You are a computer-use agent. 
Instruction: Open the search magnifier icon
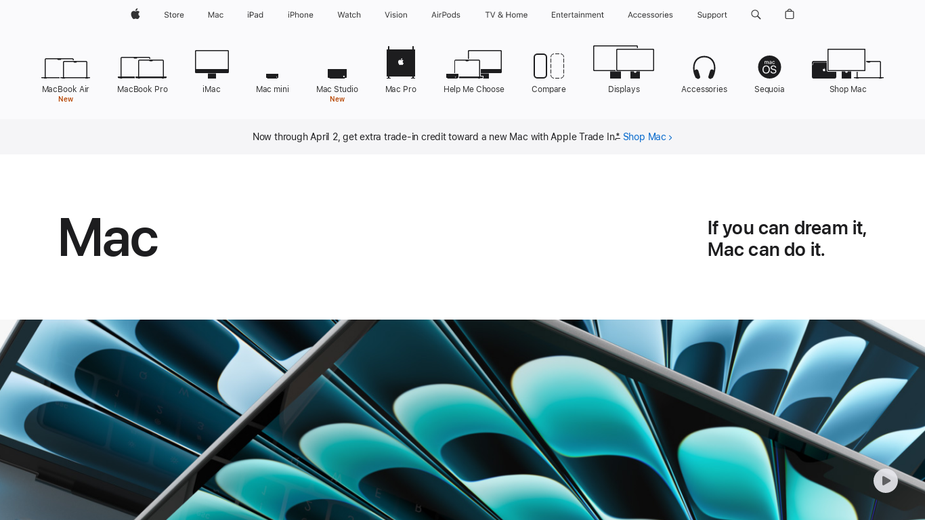[756, 14]
